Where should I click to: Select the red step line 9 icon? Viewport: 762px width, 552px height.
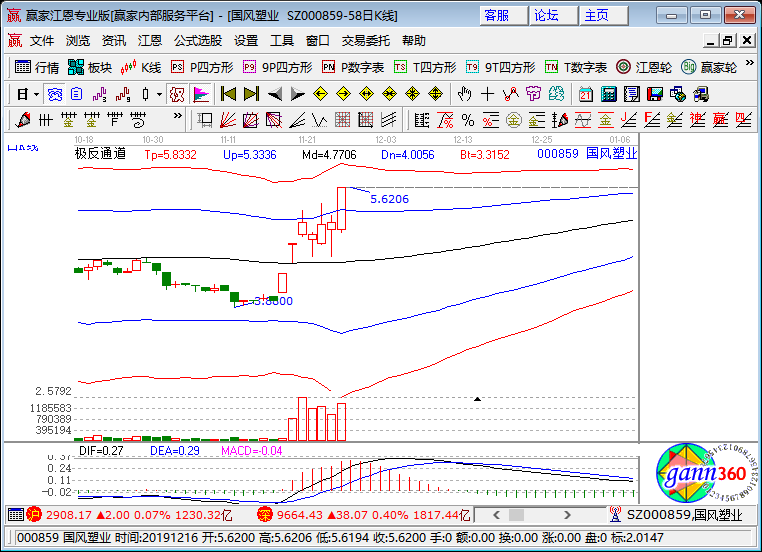tap(123, 94)
